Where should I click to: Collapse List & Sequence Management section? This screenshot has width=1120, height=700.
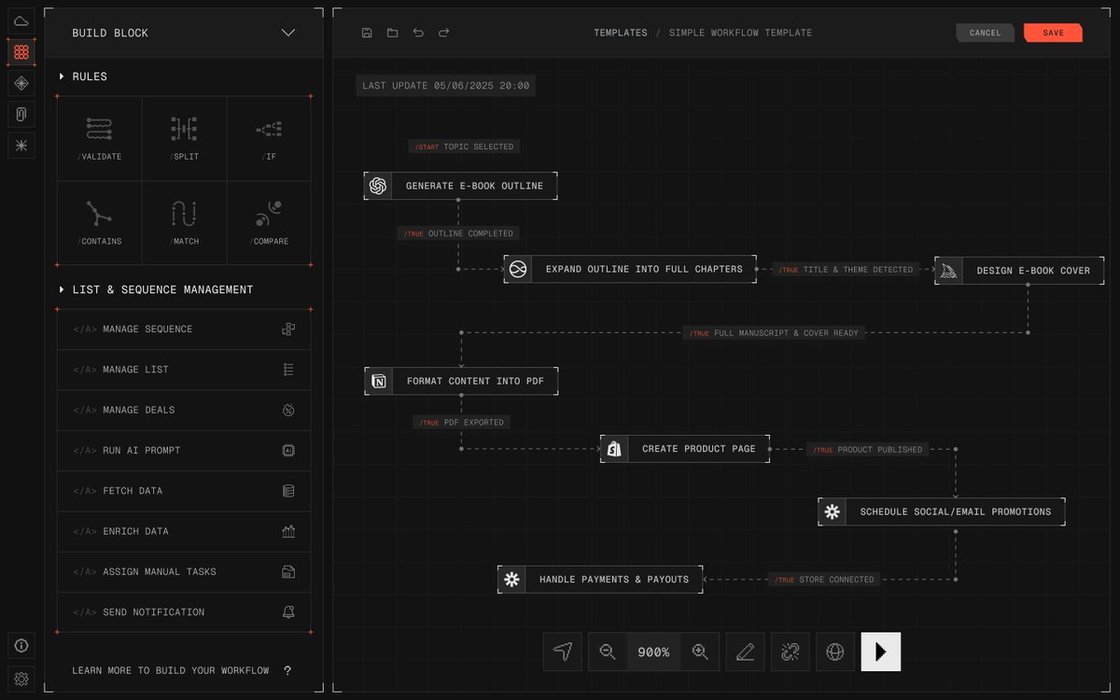(62, 290)
